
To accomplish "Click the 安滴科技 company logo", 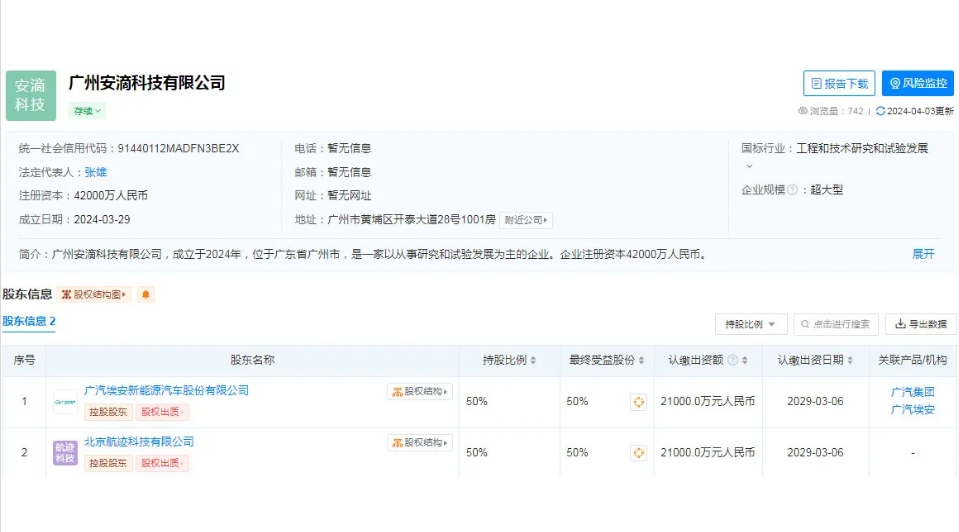I will pos(31,95).
